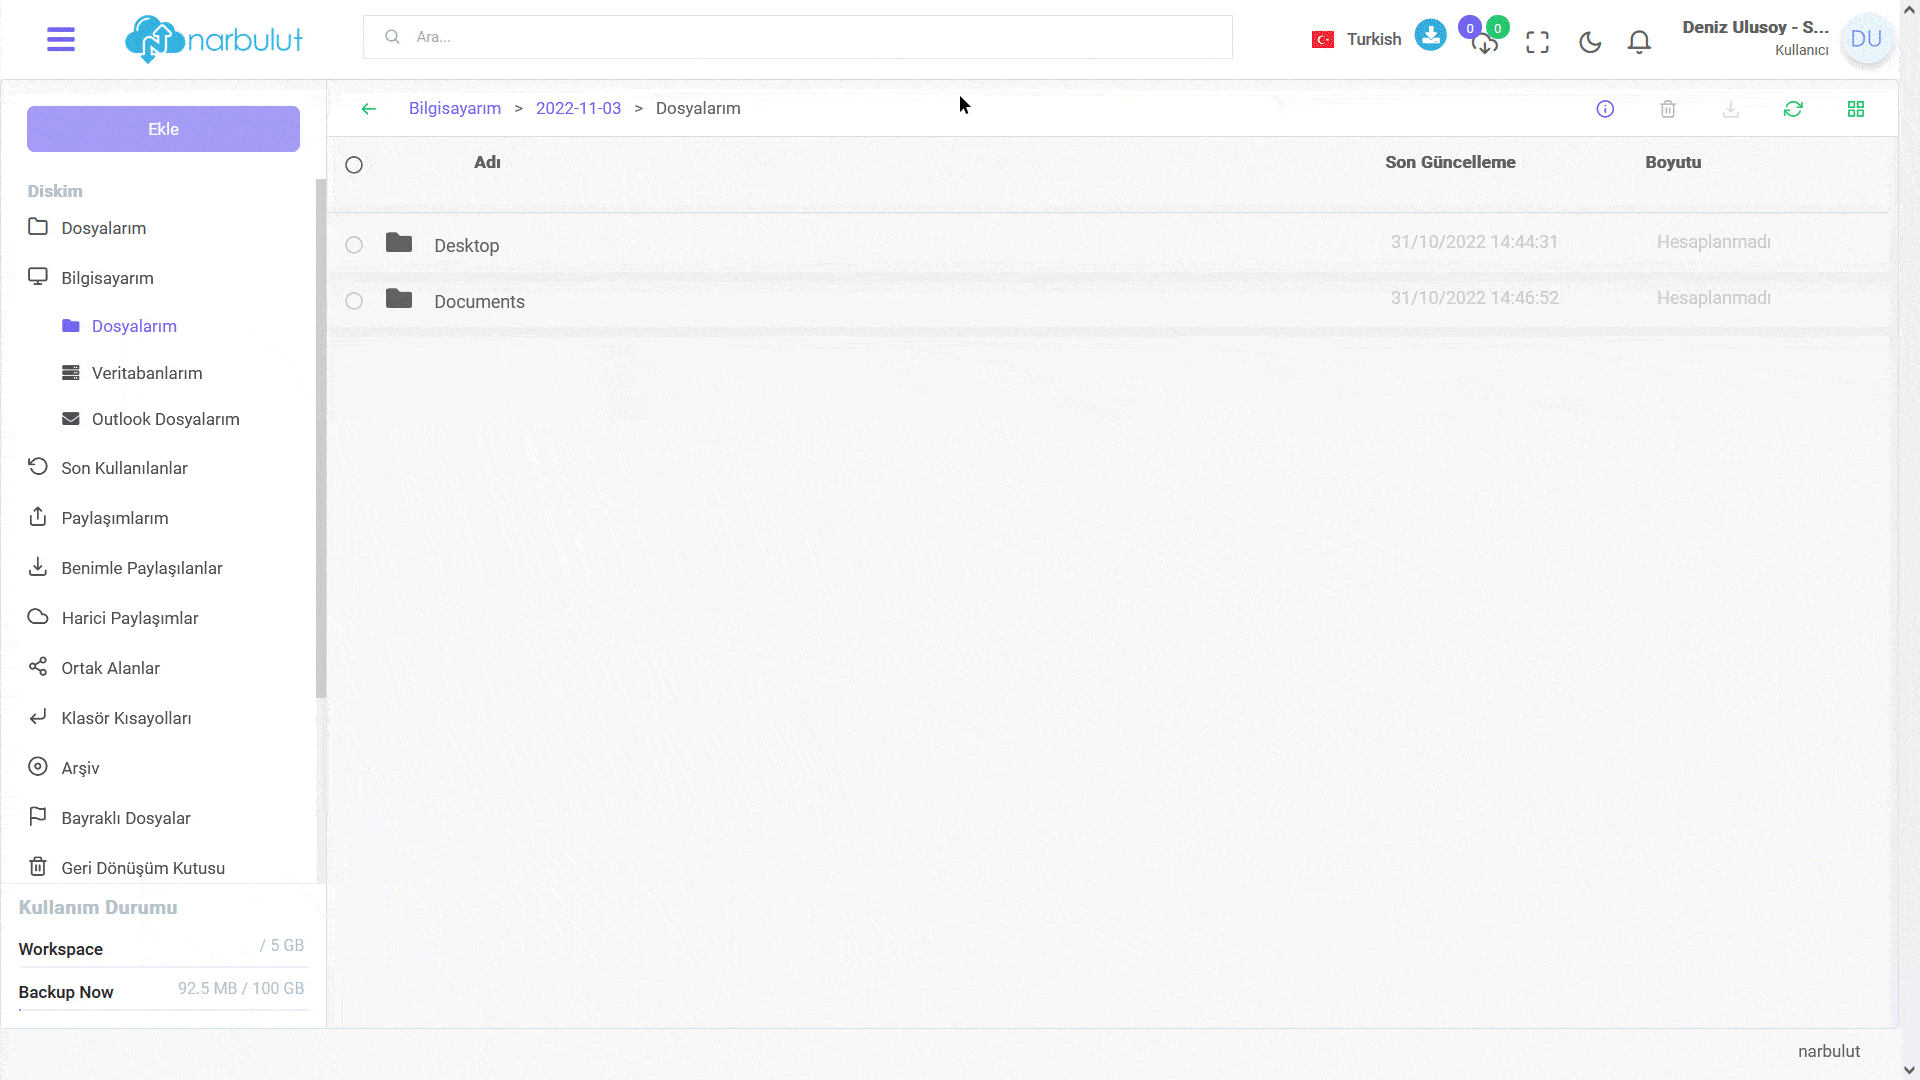Go back with the green arrow
The width and height of the screenshot is (1920, 1080).
(369, 109)
